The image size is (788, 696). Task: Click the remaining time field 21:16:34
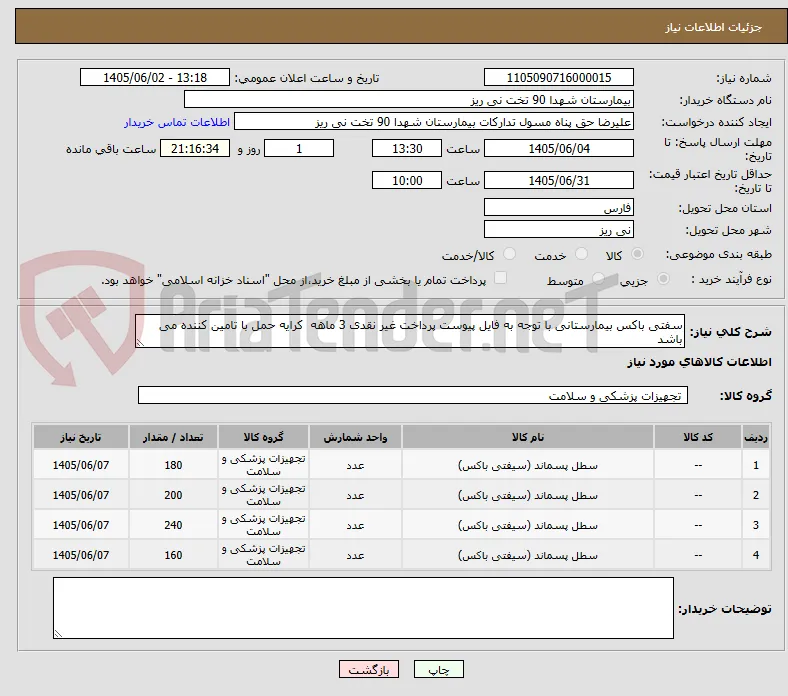point(195,148)
